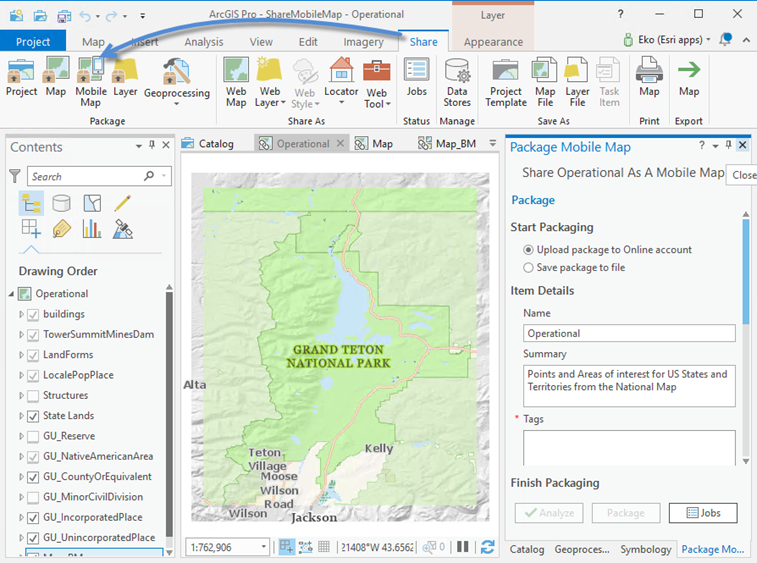Screen dimensions: 757x563
Task: Switch to the Map_BM view tab
Action: click(x=447, y=143)
